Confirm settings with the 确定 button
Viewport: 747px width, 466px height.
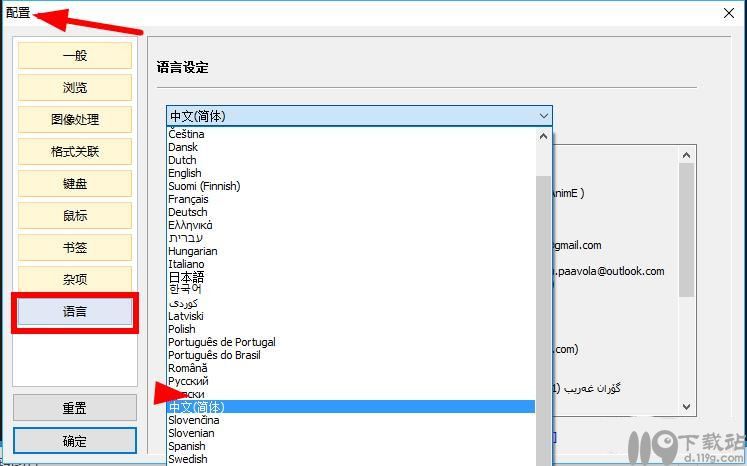click(75, 441)
